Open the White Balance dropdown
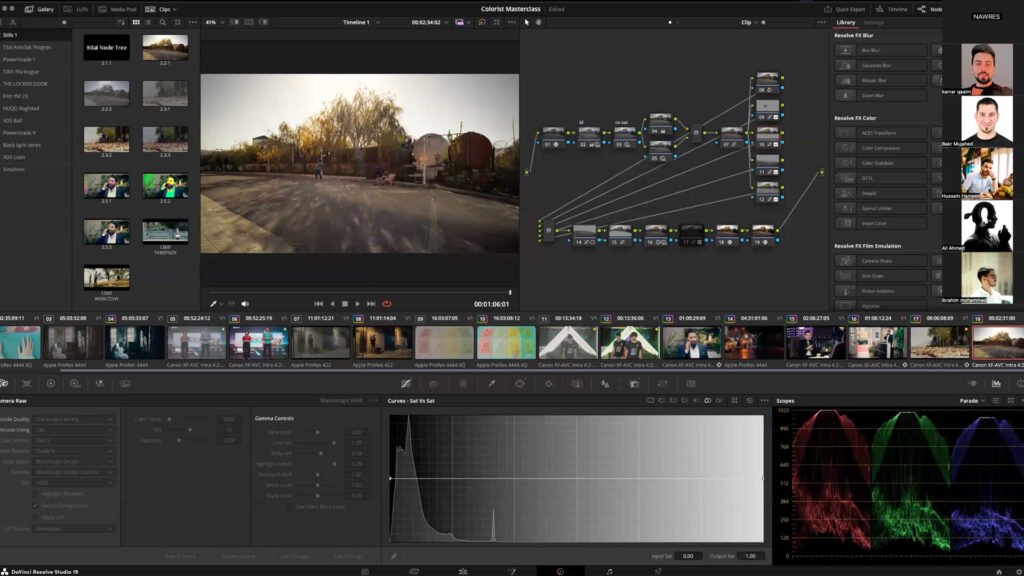 pyautogui.click(x=74, y=451)
